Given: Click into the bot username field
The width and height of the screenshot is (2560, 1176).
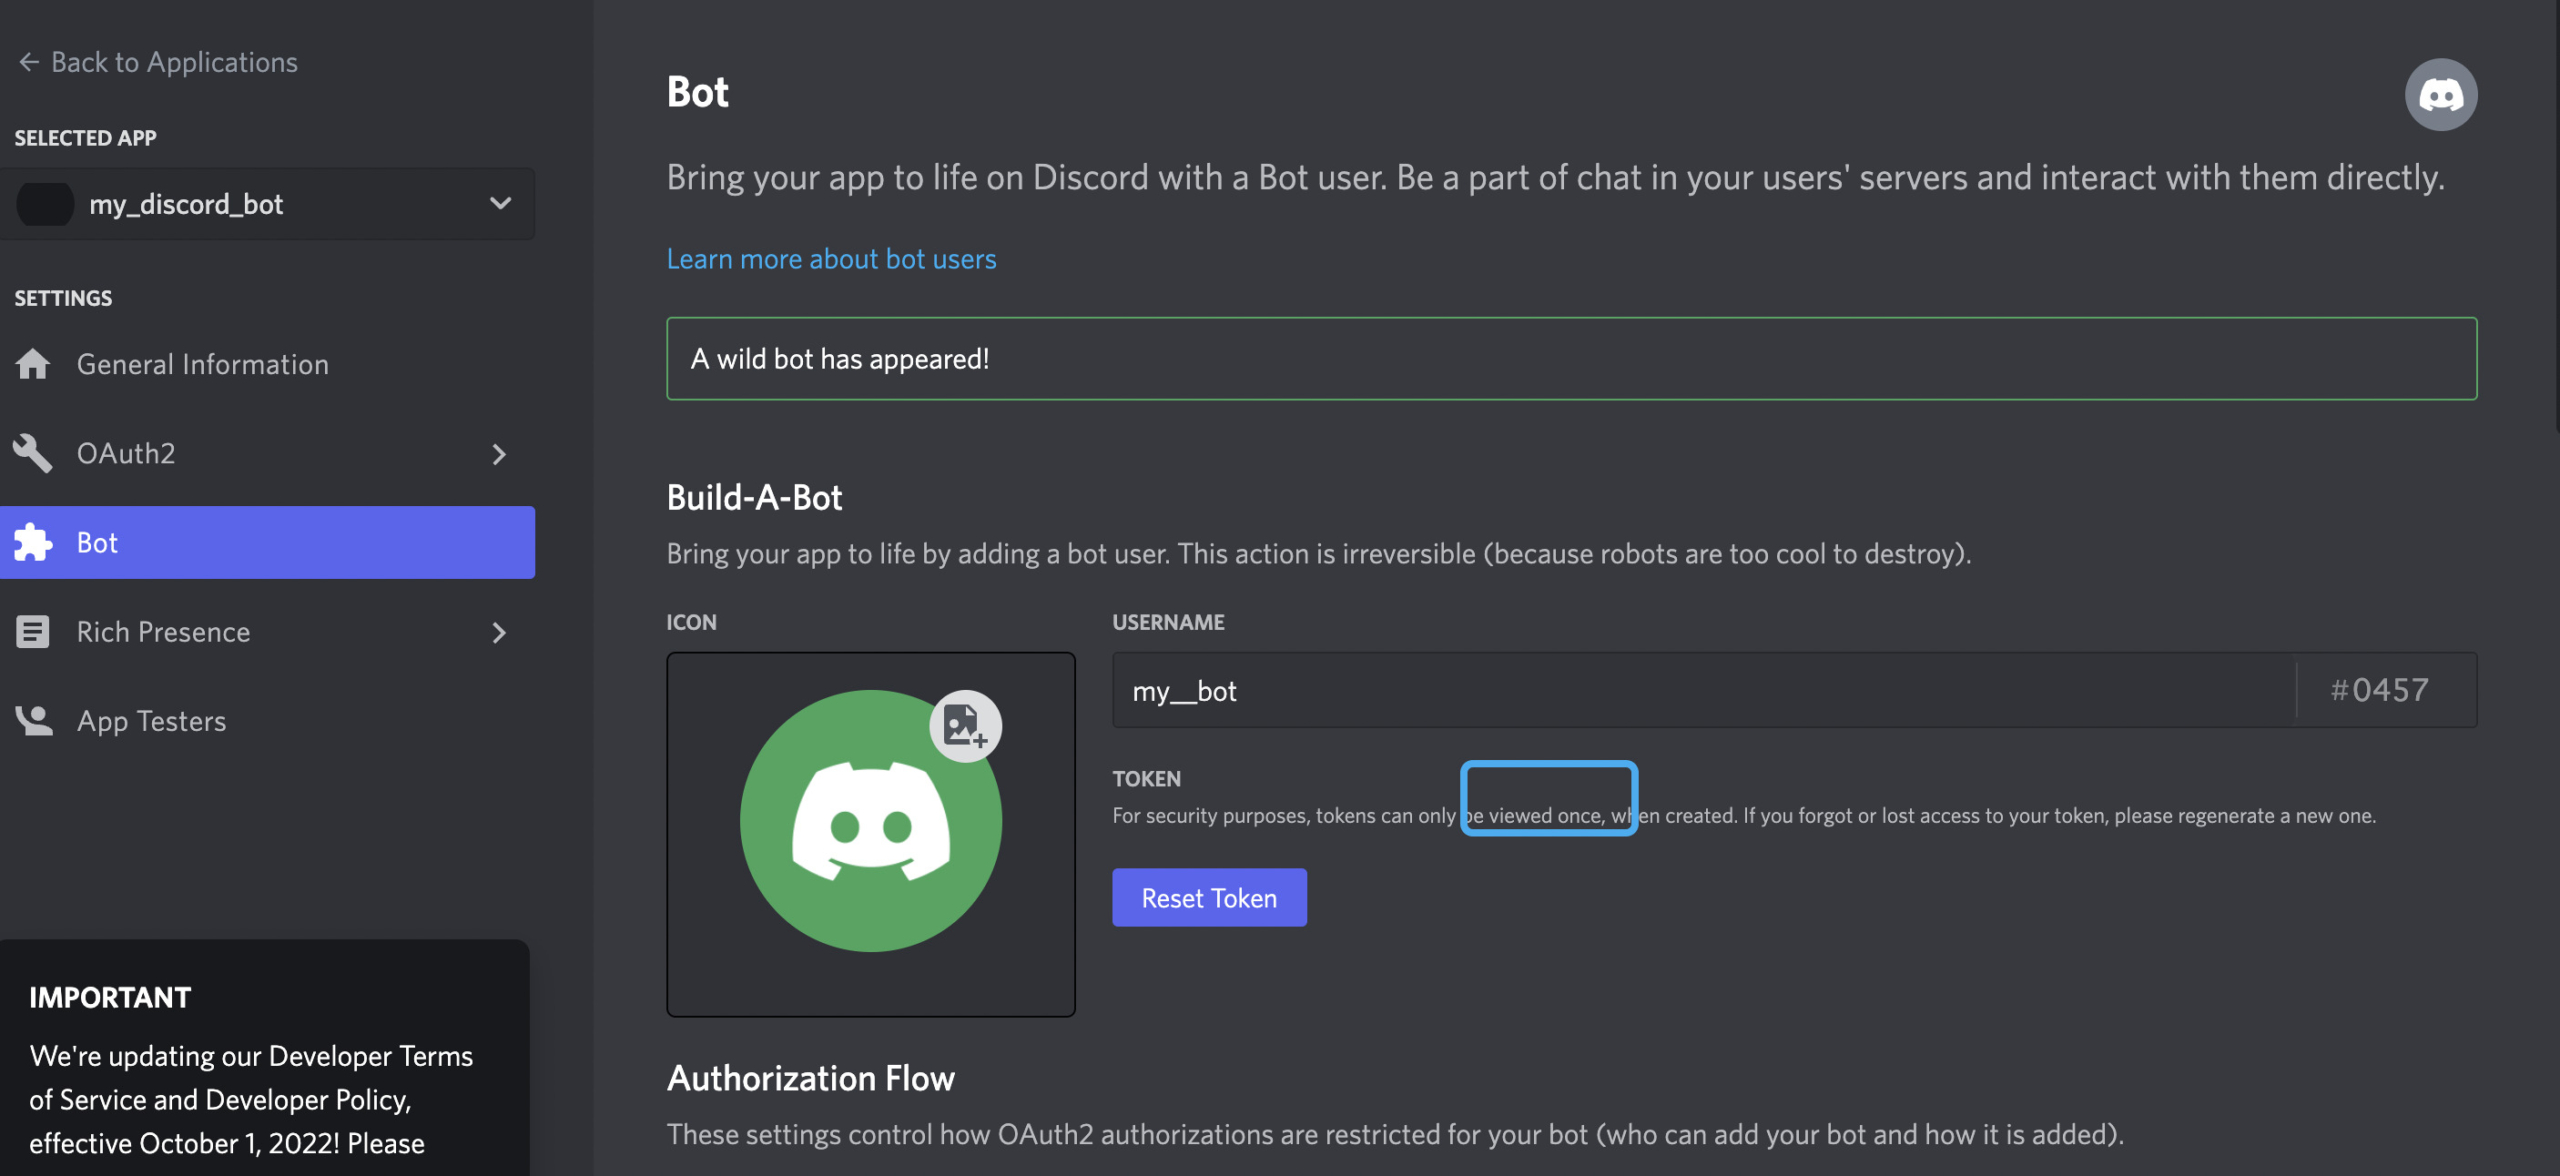Looking at the screenshot, I should coord(1700,690).
